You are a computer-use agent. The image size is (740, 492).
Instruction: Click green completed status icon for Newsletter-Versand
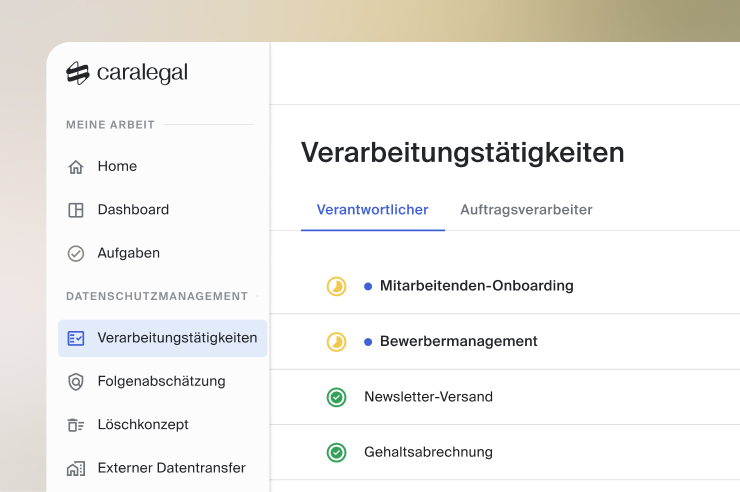[336, 397]
